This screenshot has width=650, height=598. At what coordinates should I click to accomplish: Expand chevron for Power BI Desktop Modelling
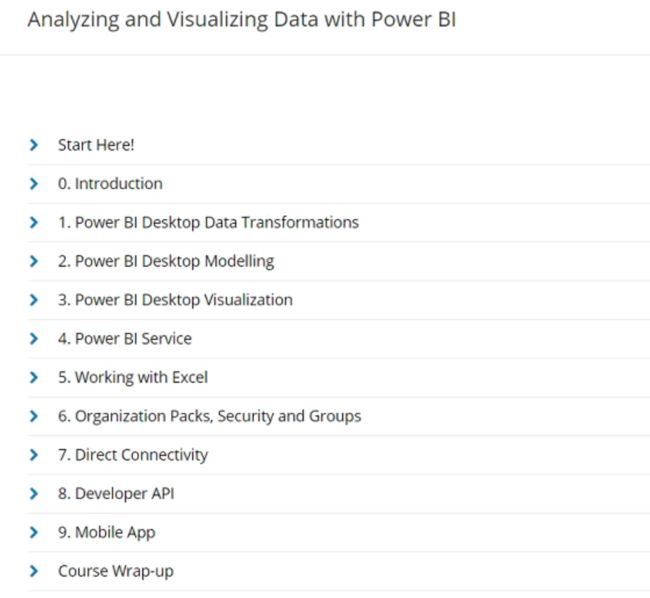coord(34,261)
